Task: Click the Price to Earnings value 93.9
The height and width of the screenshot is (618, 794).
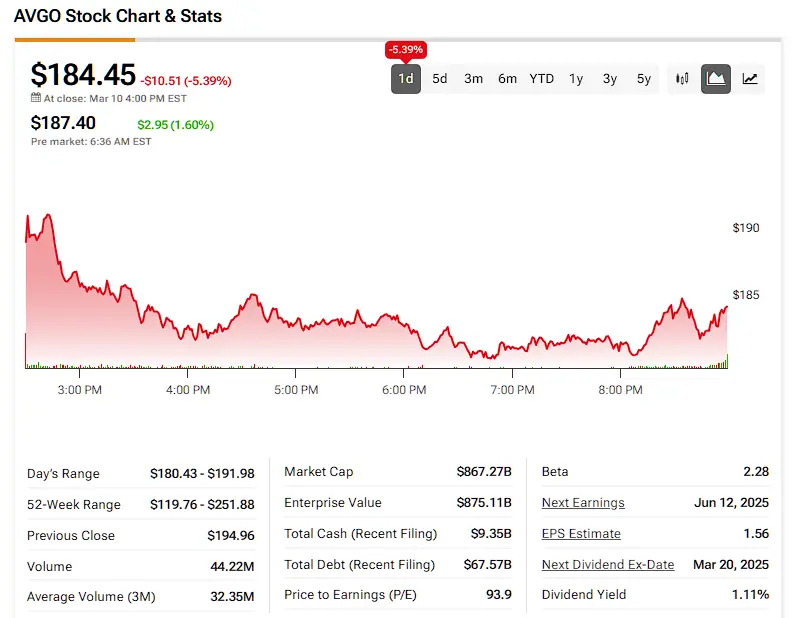Action: tap(499, 594)
